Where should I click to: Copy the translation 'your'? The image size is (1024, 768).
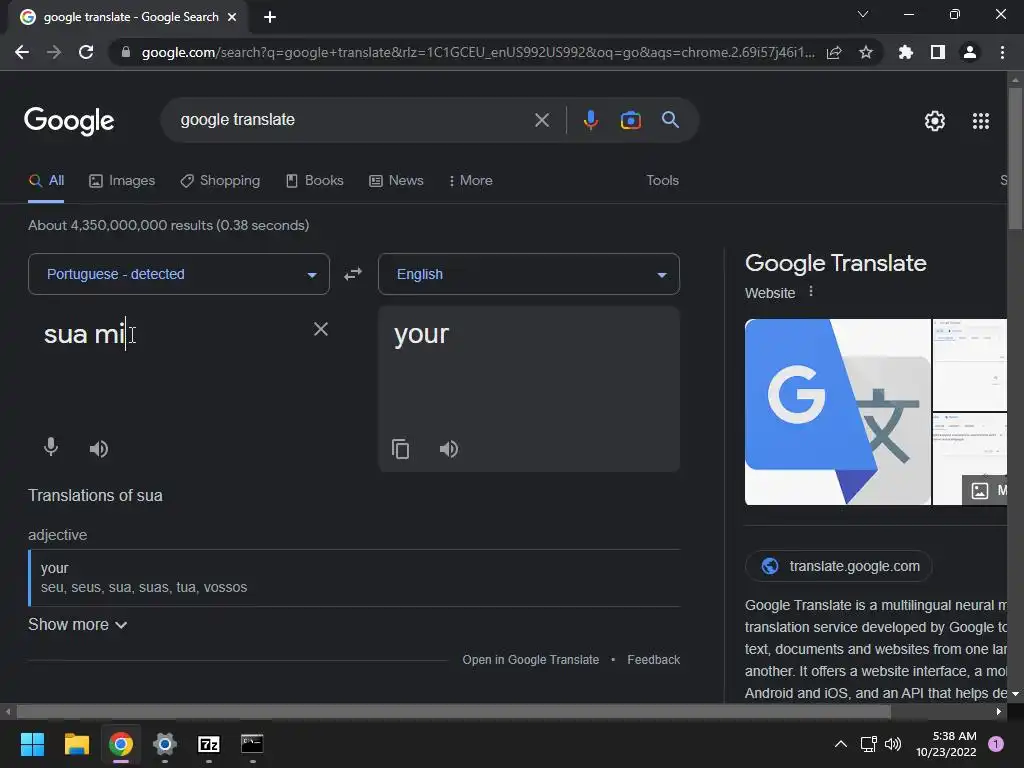pos(400,449)
